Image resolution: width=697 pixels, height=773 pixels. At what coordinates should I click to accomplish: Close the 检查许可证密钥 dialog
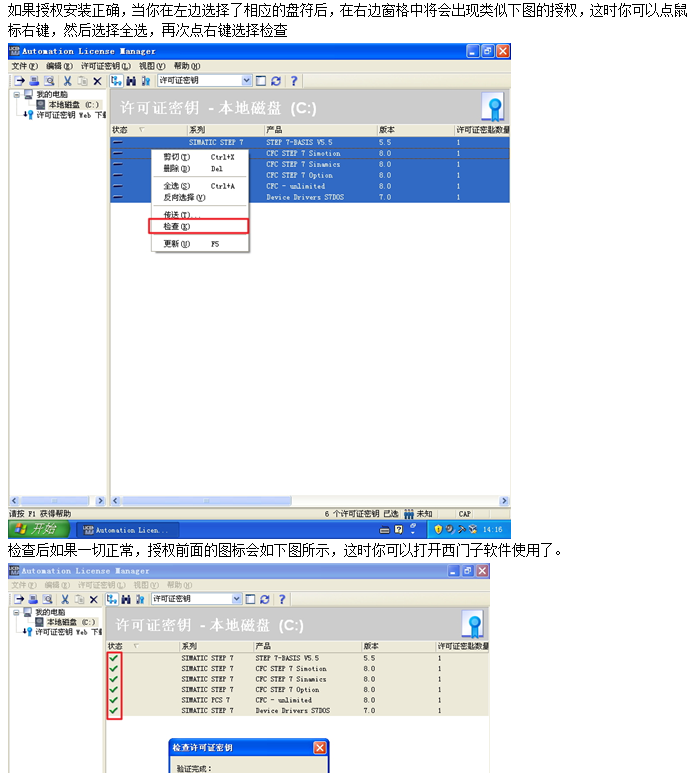[320, 747]
